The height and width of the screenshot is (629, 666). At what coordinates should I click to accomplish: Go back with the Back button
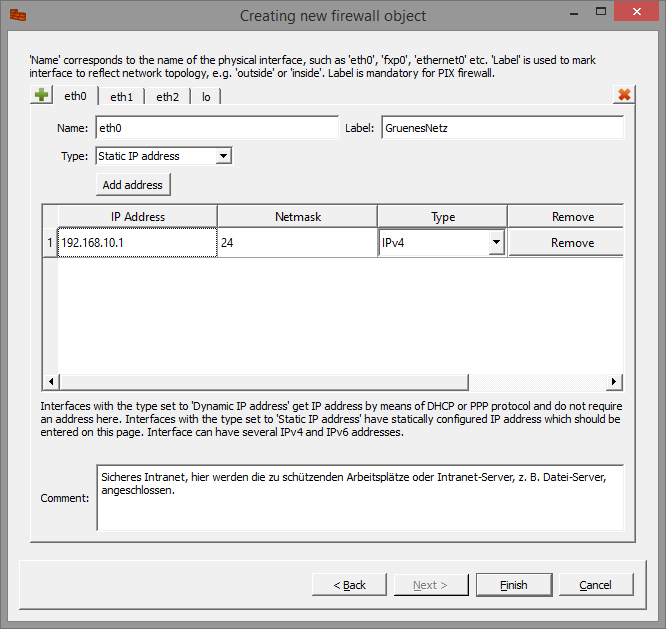click(349, 585)
